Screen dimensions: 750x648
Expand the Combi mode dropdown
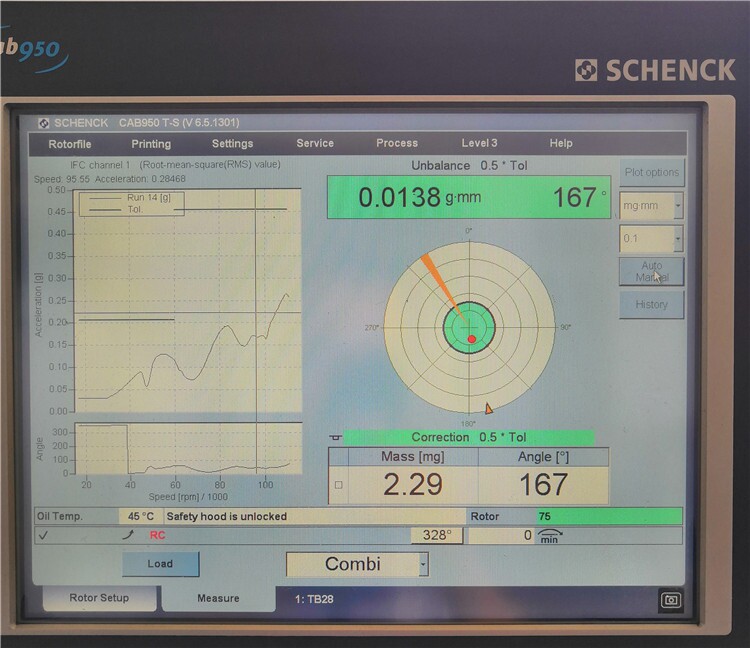[x=423, y=564]
